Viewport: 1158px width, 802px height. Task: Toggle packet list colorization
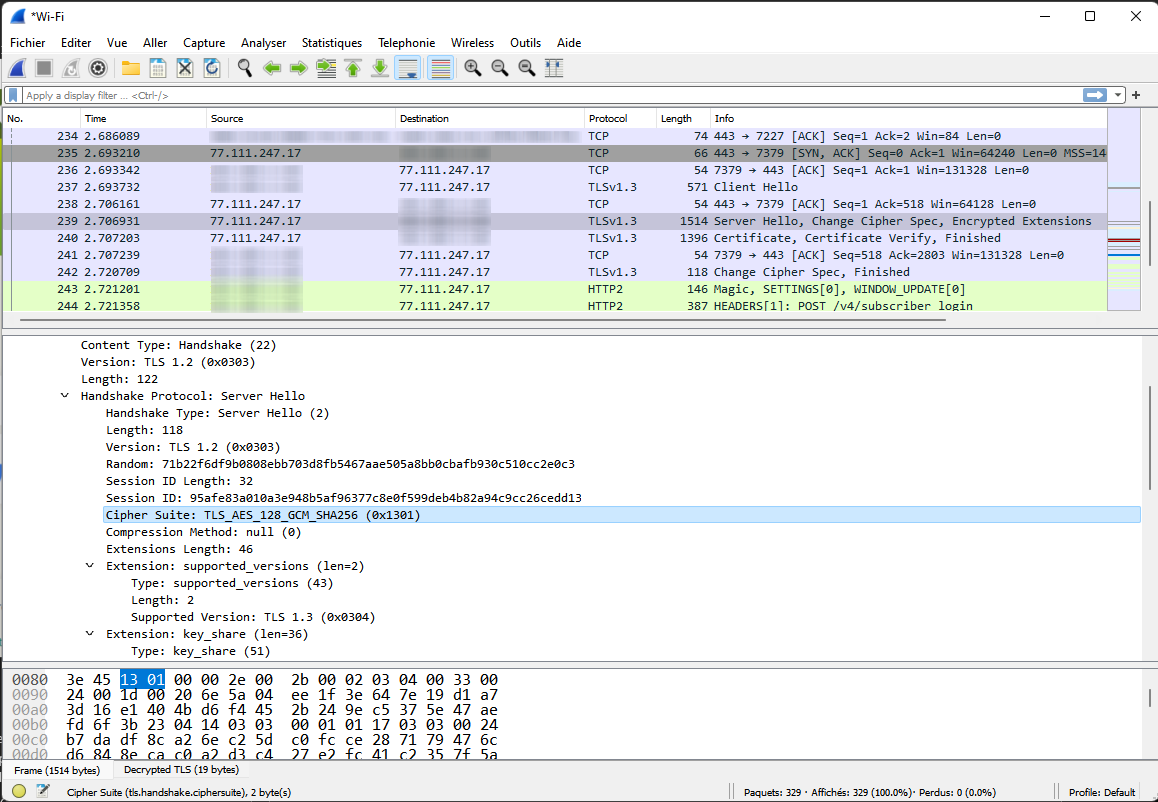[440, 69]
